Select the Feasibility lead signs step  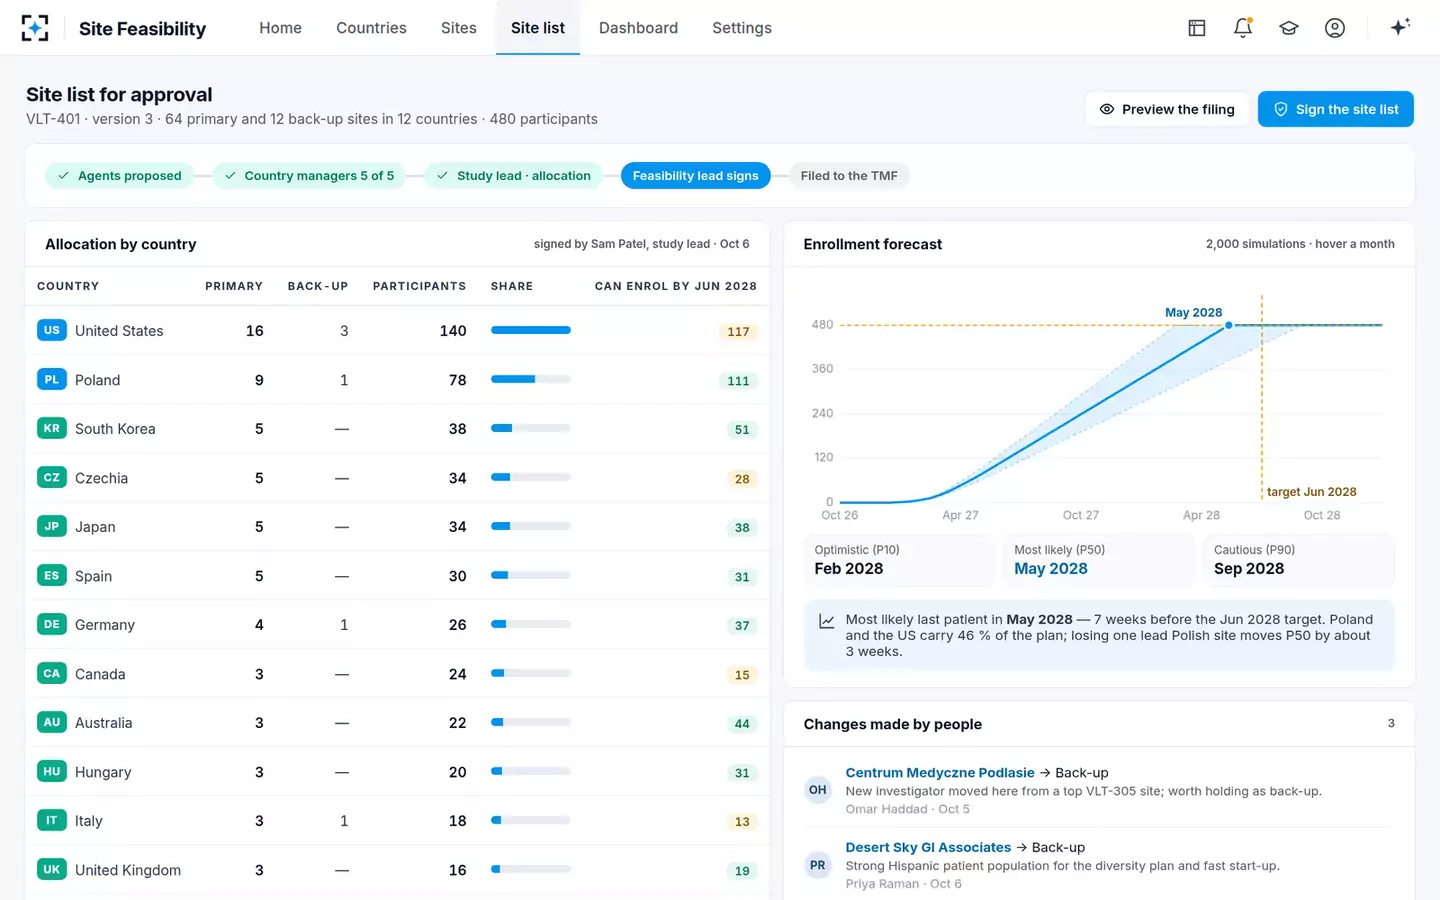coord(696,176)
